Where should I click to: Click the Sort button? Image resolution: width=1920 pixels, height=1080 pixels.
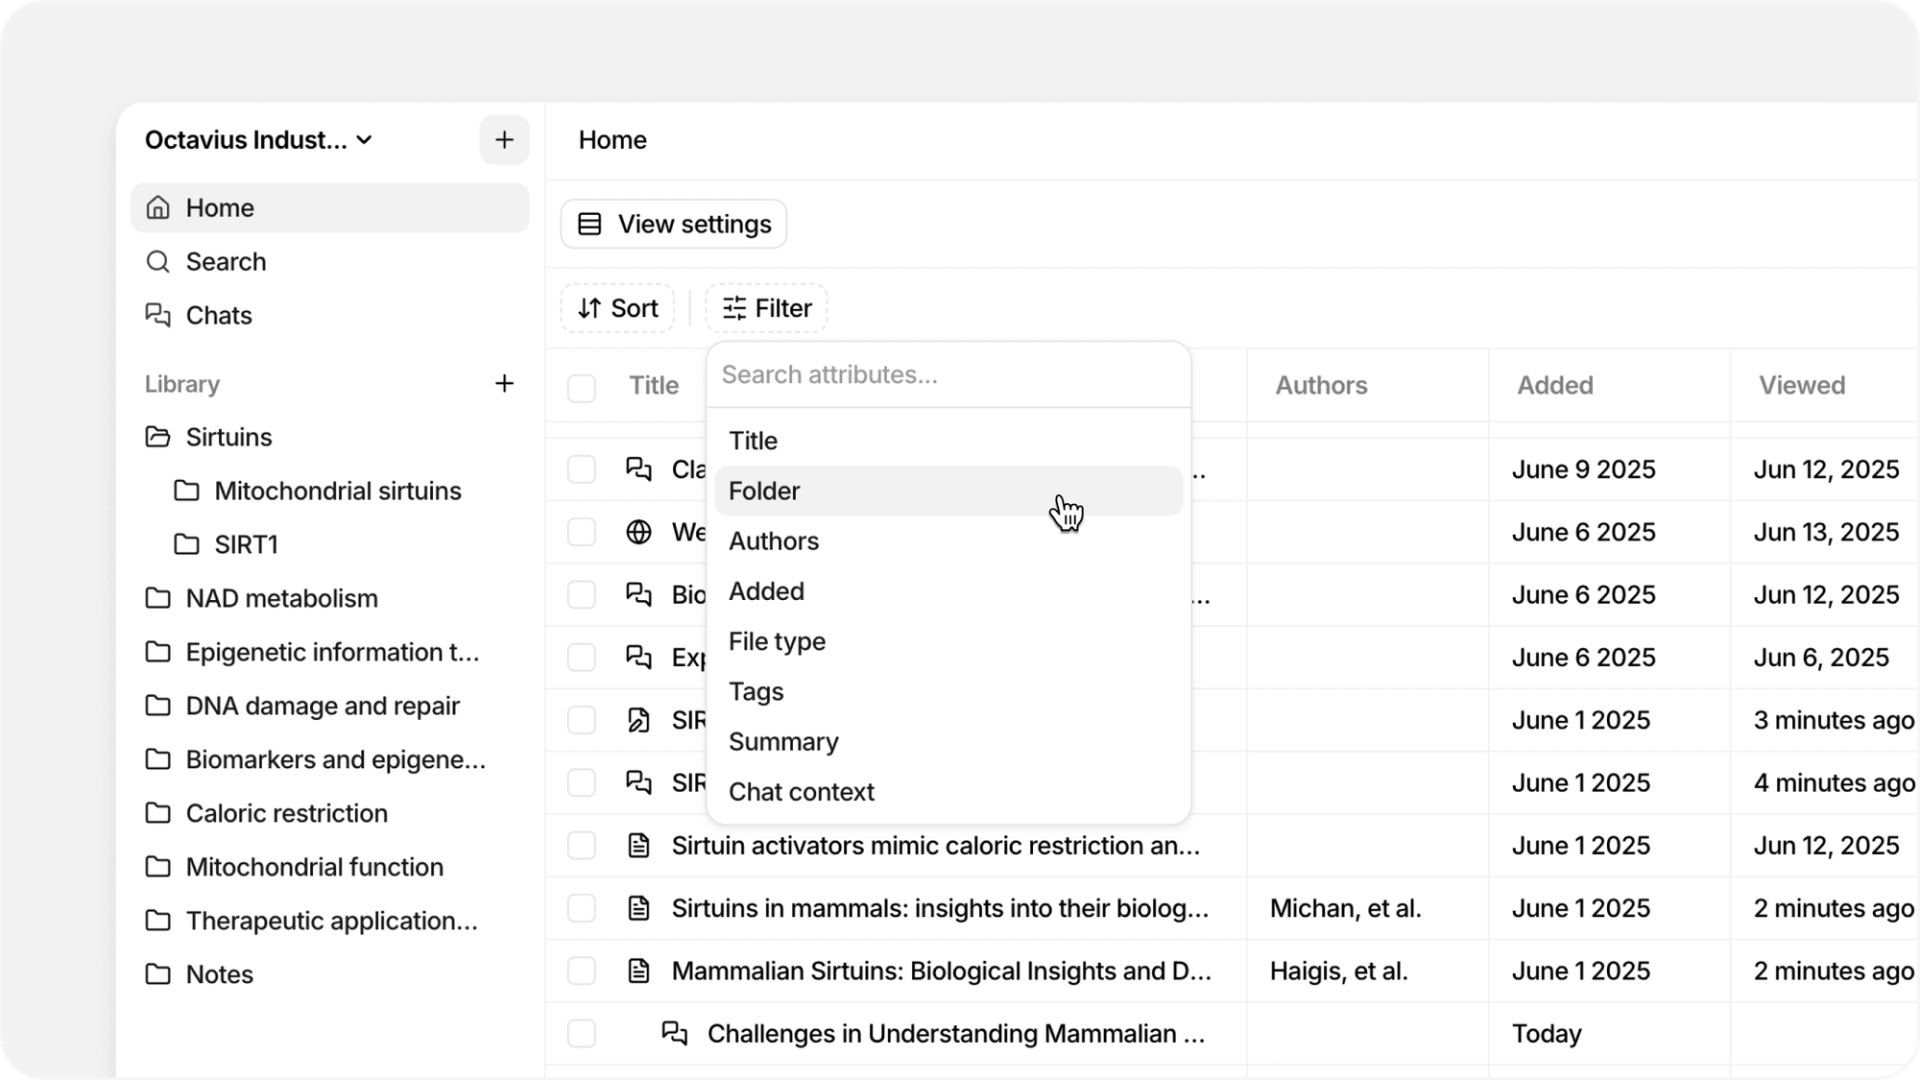pyautogui.click(x=618, y=308)
